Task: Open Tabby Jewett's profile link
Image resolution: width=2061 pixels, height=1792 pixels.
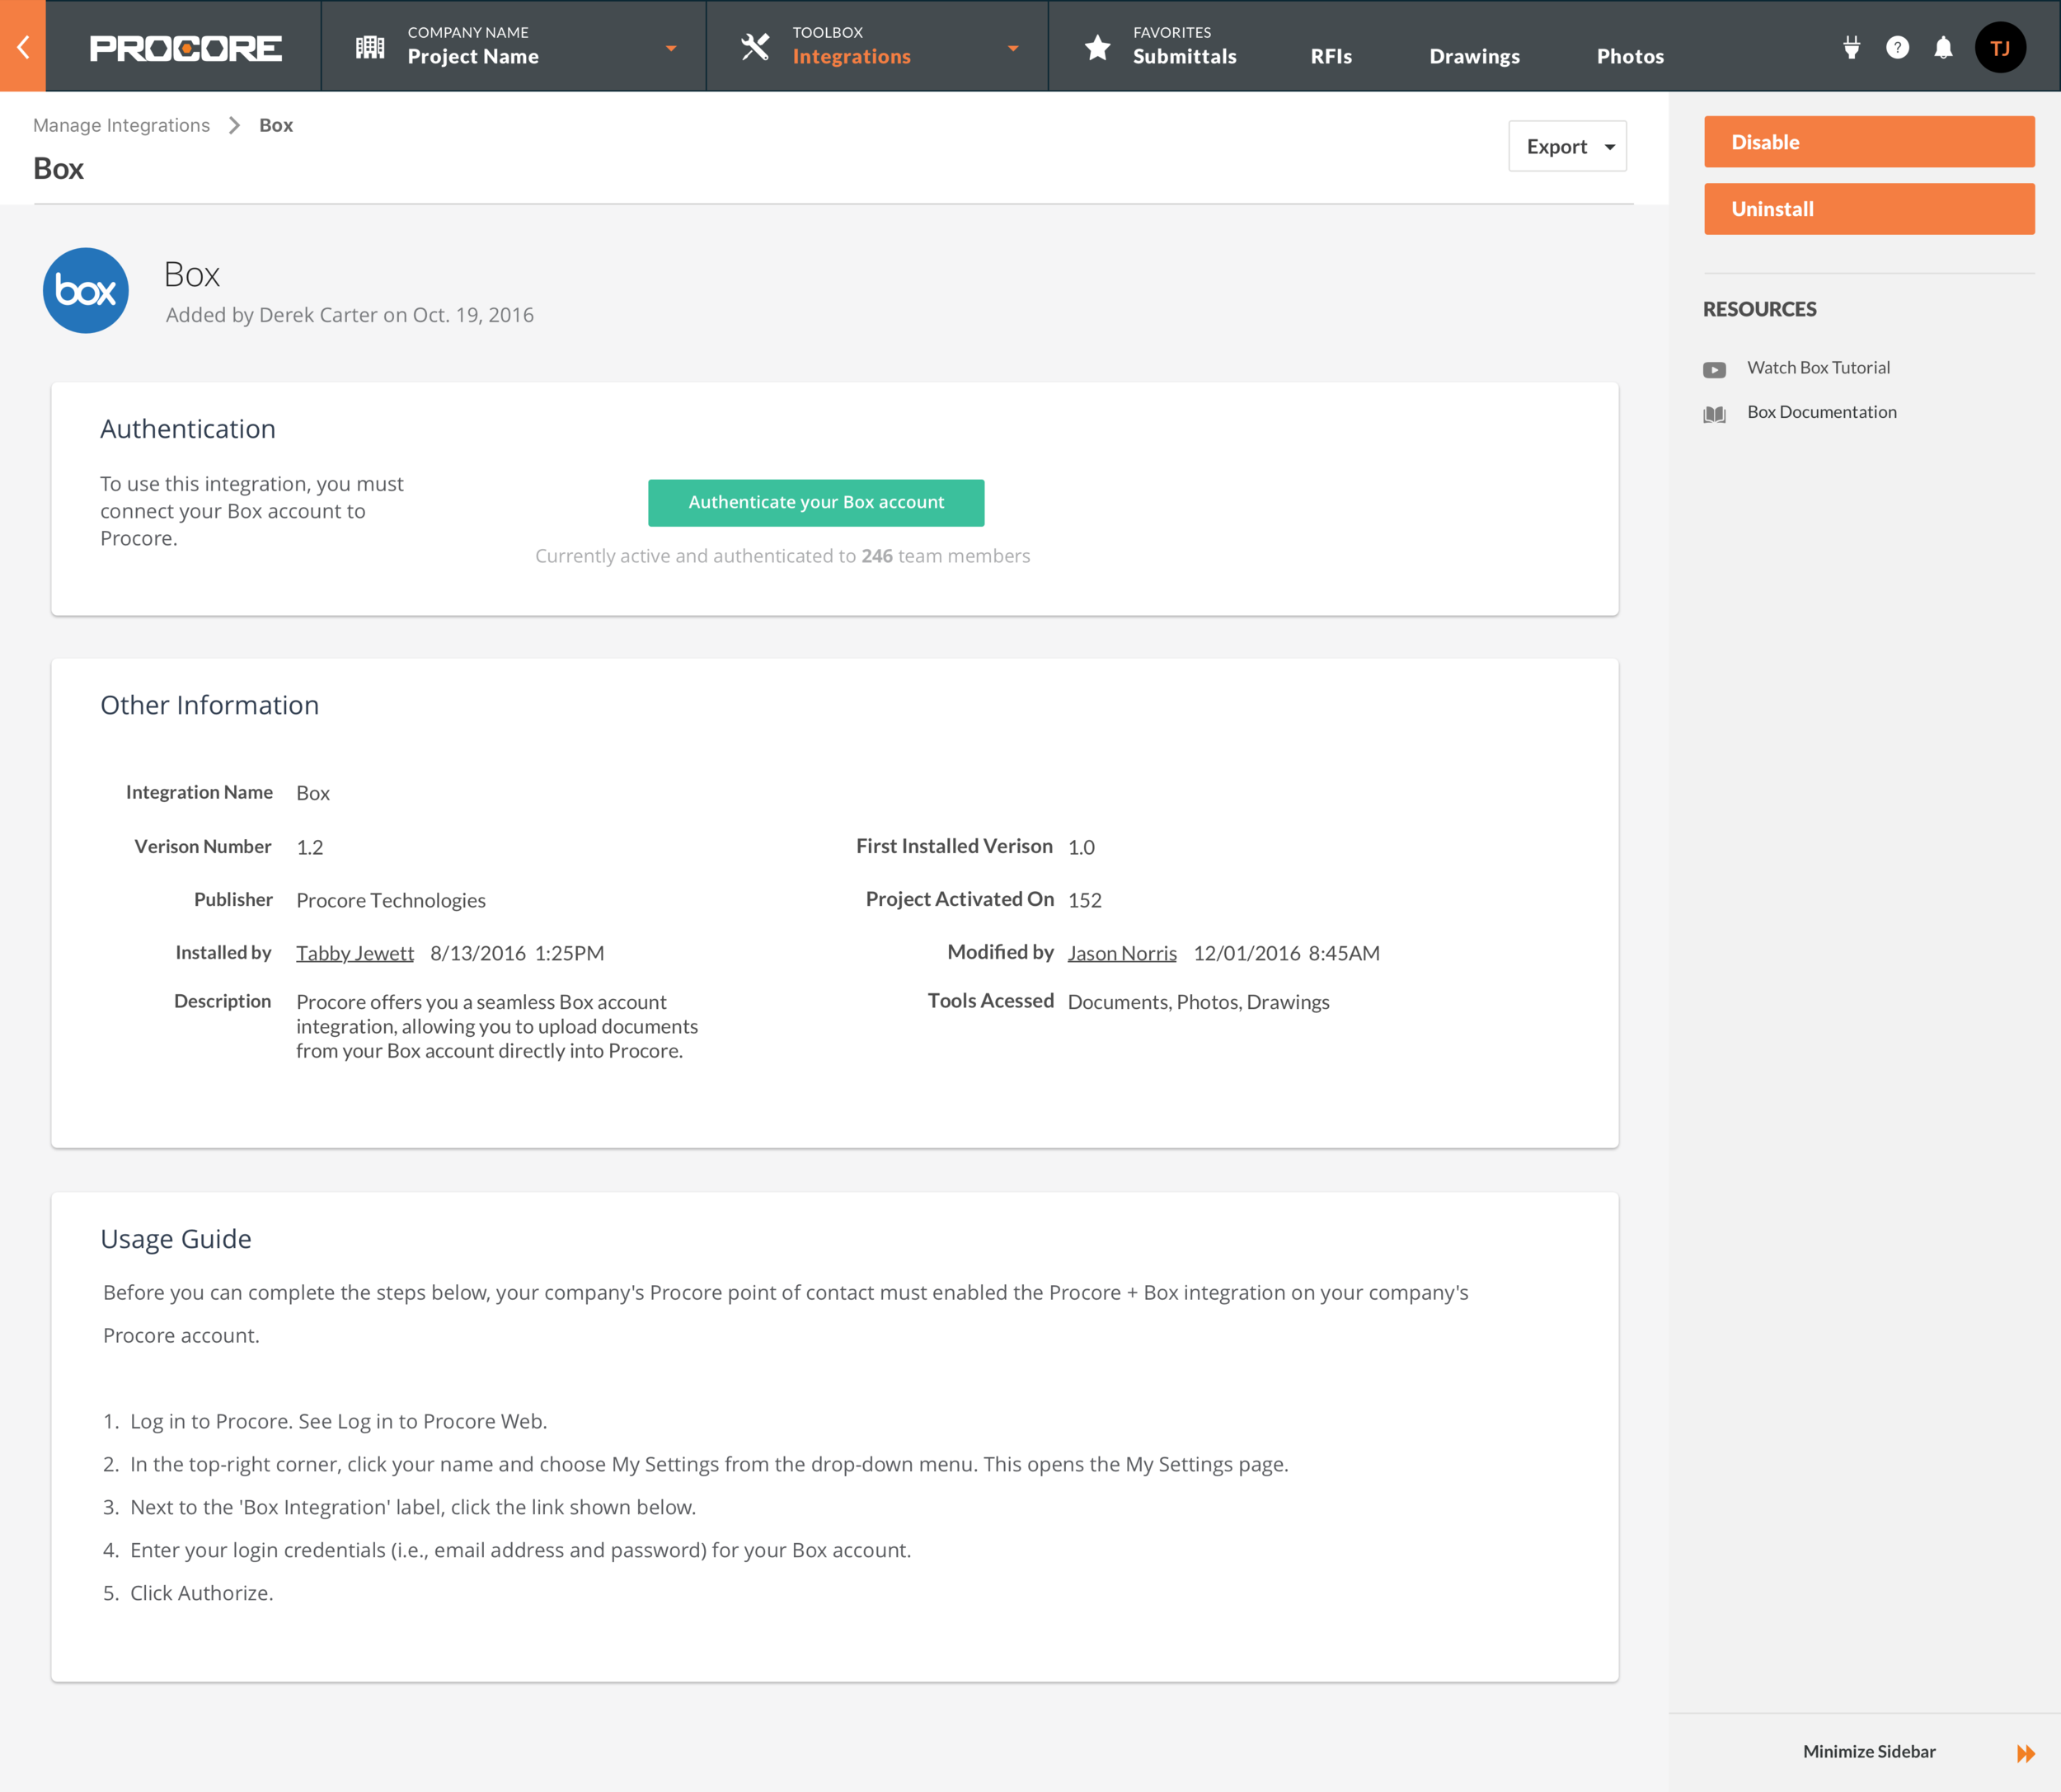Action: click(x=354, y=953)
